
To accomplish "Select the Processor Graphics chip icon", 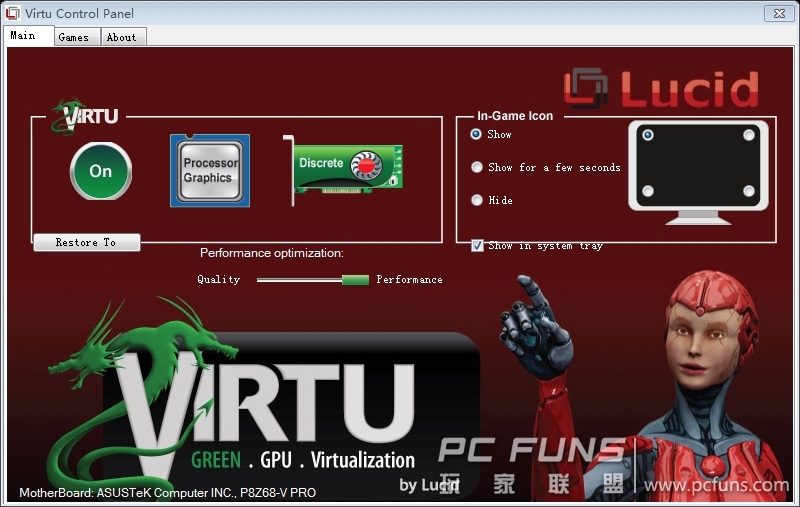I will [x=210, y=170].
